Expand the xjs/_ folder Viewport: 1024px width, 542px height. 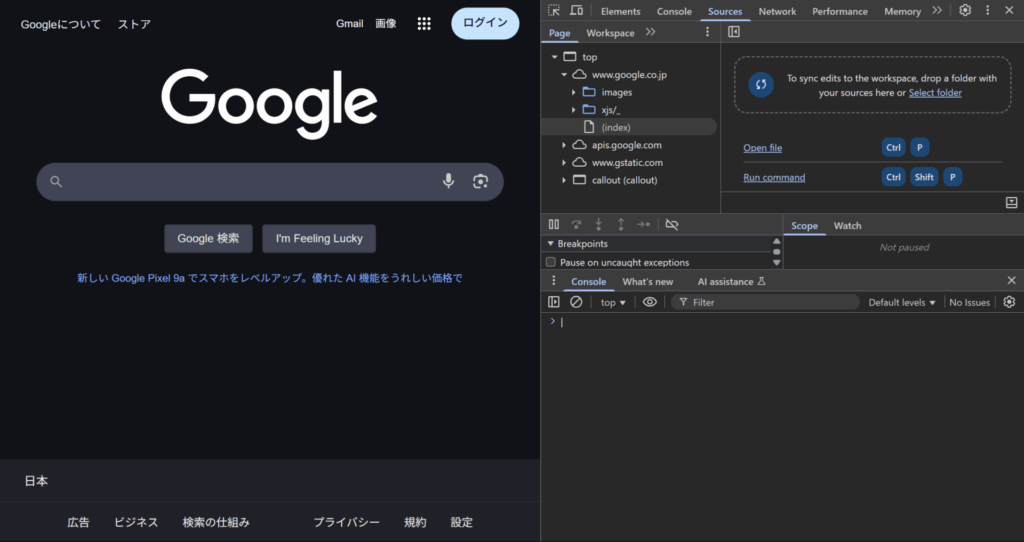[x=573, y=110]
